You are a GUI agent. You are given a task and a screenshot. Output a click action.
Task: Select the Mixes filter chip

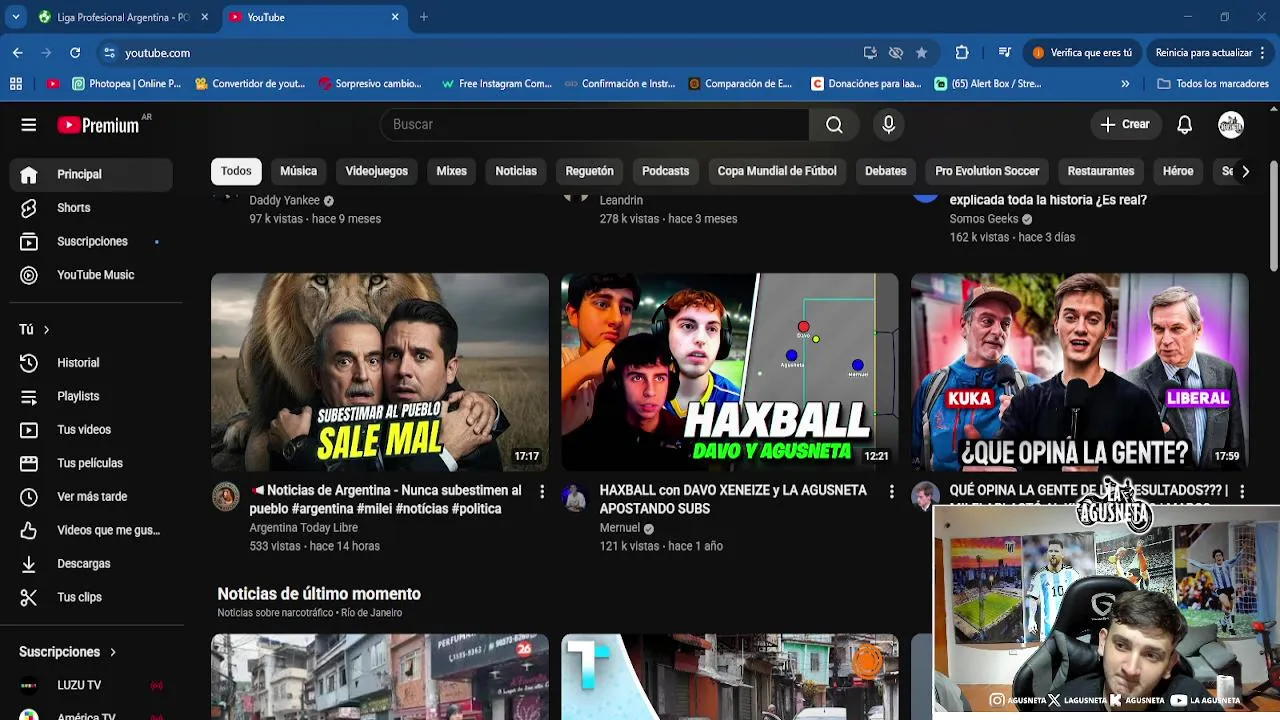(451, 171)
